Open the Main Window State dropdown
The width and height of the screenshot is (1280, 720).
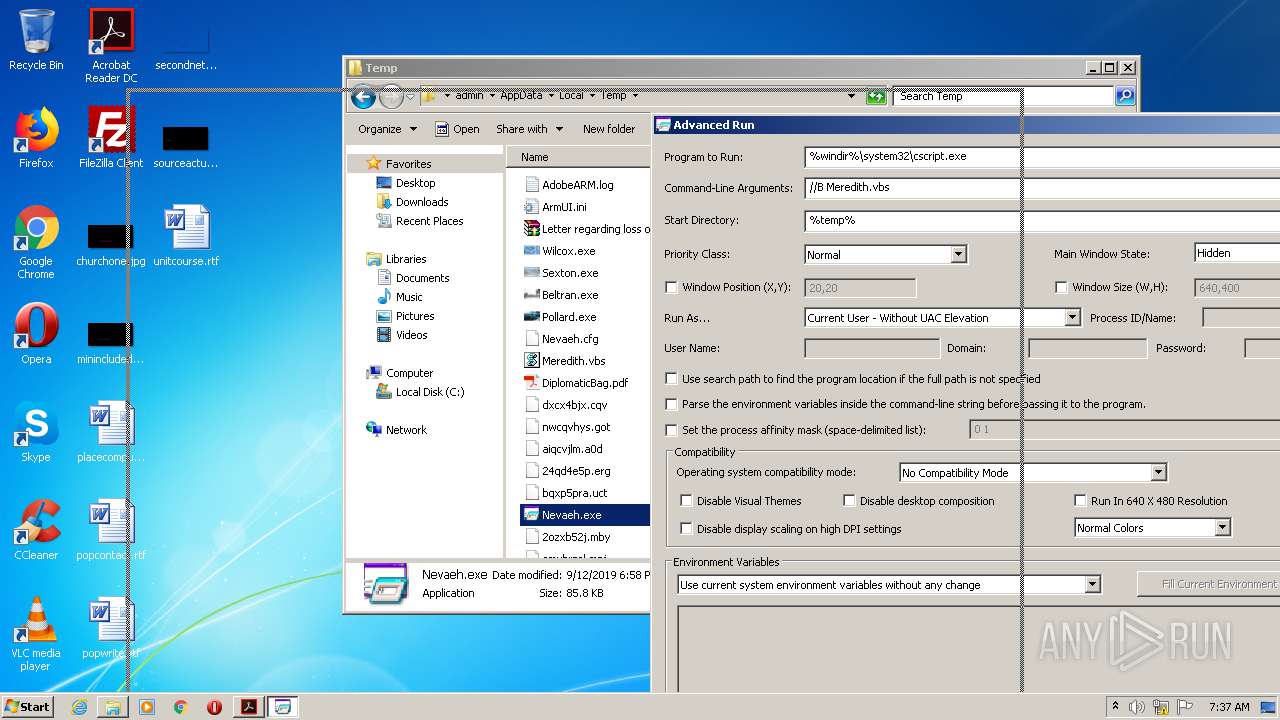(x=1238, y=253)
